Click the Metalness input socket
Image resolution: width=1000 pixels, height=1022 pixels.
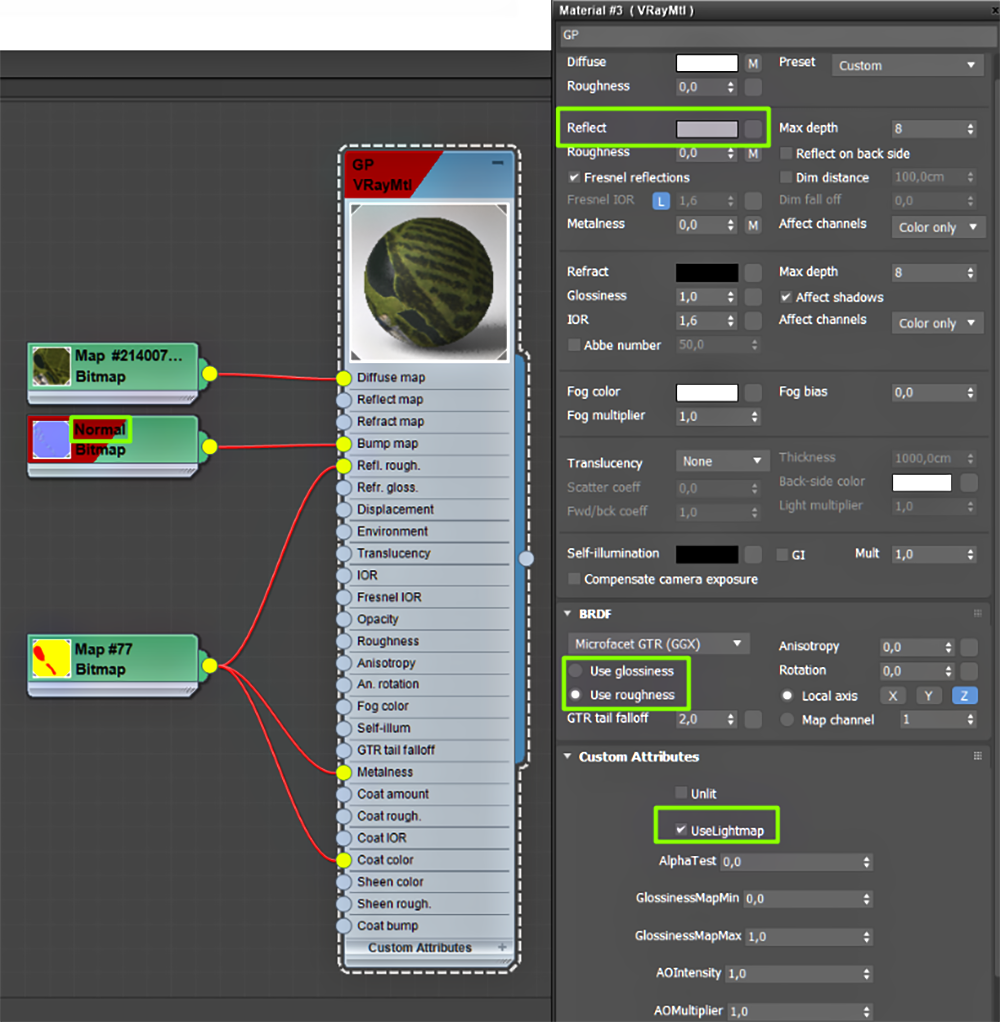pyautogui.click(x=344, y=772)
